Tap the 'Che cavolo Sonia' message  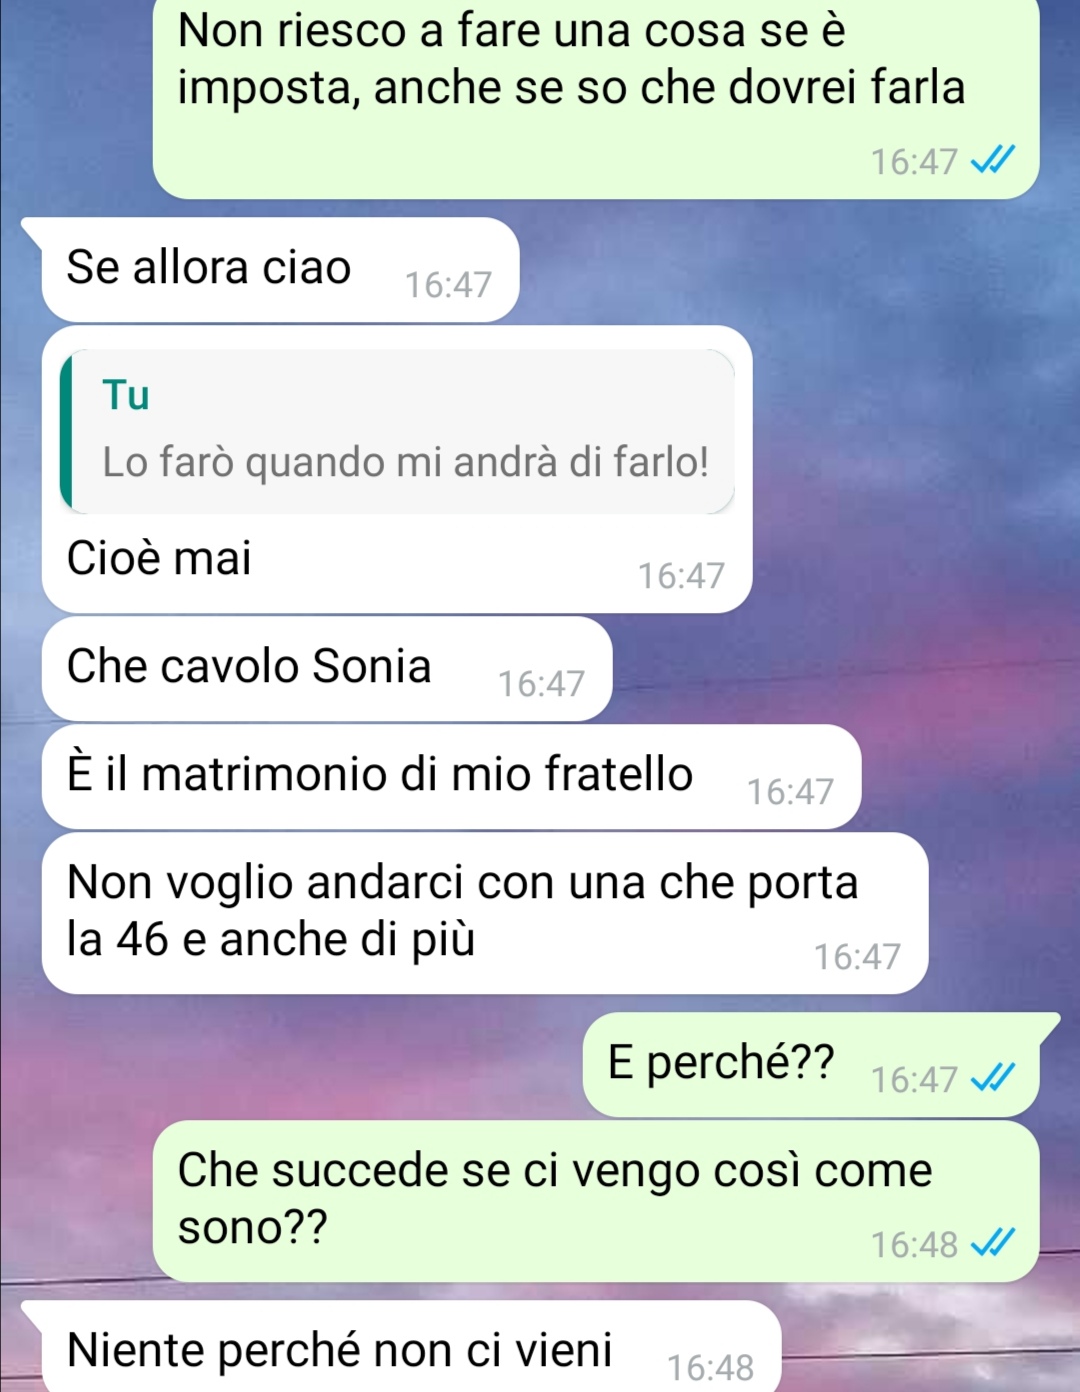(326, 668)
